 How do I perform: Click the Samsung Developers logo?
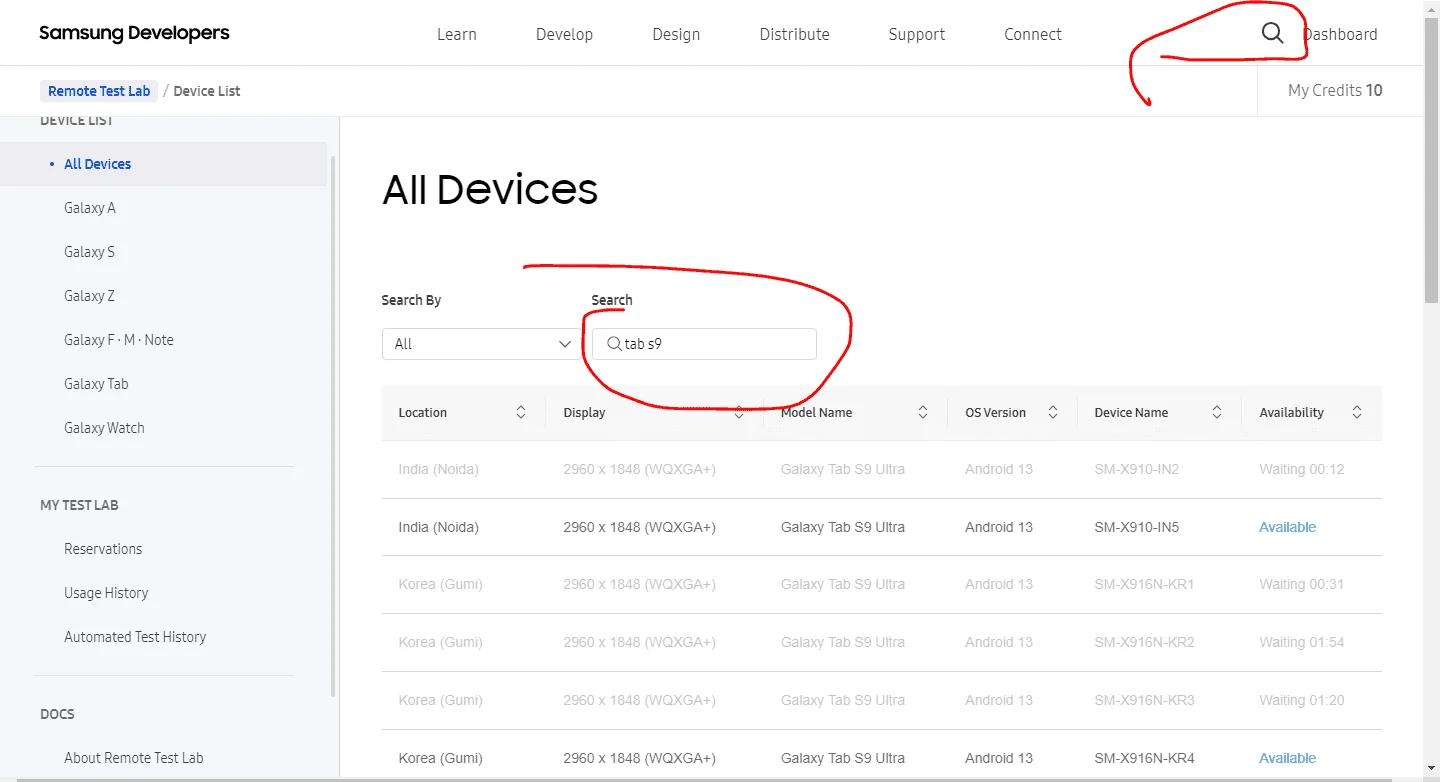(x=134, y=33)
